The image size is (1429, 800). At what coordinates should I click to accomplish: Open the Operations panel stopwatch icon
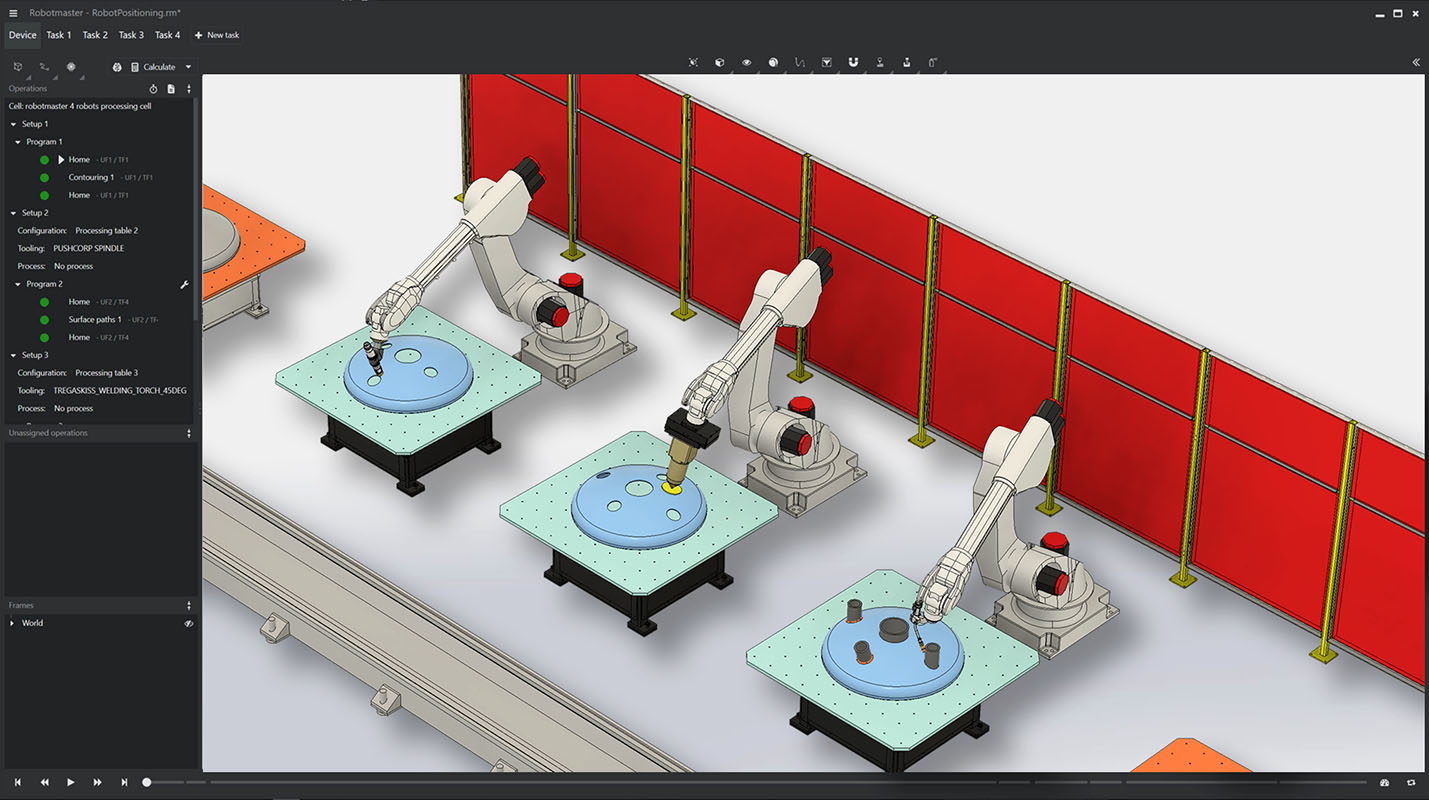153,88
